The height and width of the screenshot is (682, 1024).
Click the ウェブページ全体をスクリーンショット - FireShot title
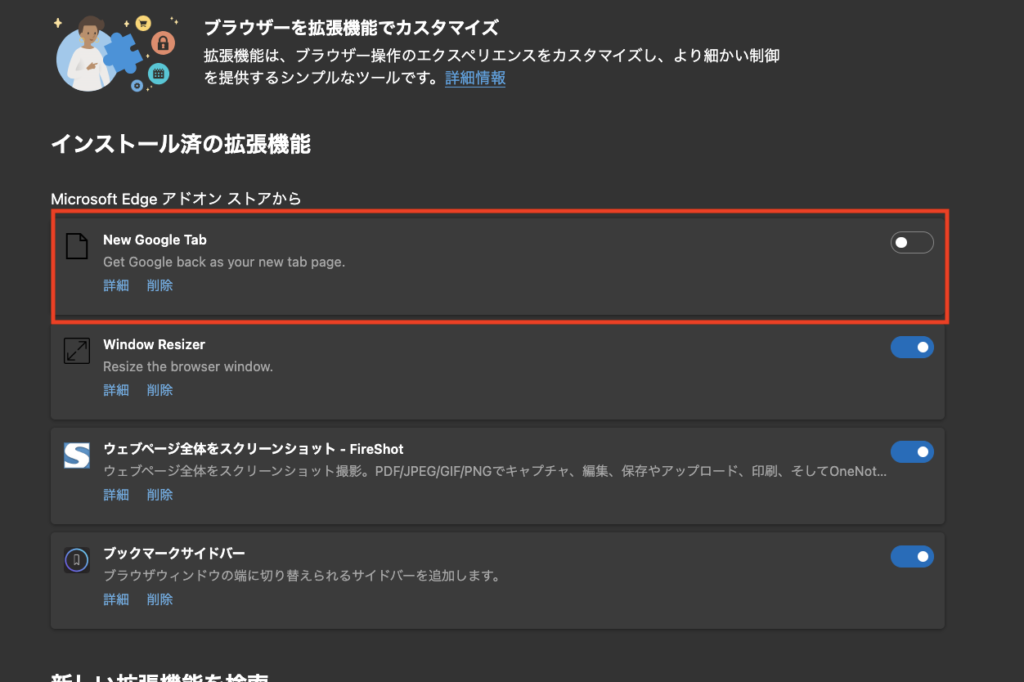253,449
